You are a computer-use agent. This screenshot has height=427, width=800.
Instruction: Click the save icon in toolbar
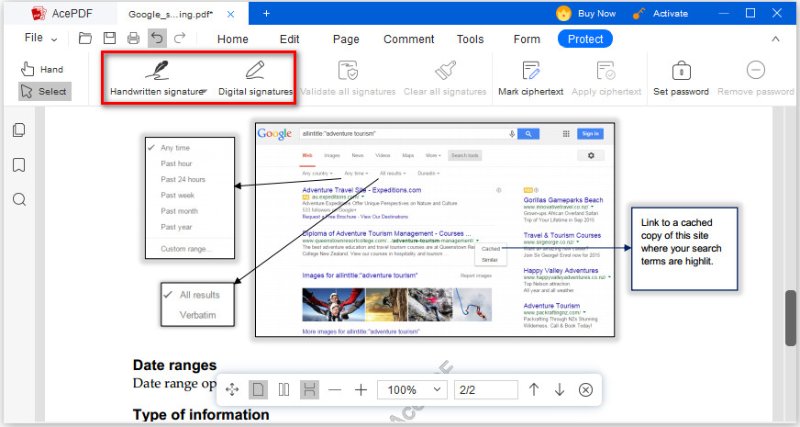(x=109, y=39)
